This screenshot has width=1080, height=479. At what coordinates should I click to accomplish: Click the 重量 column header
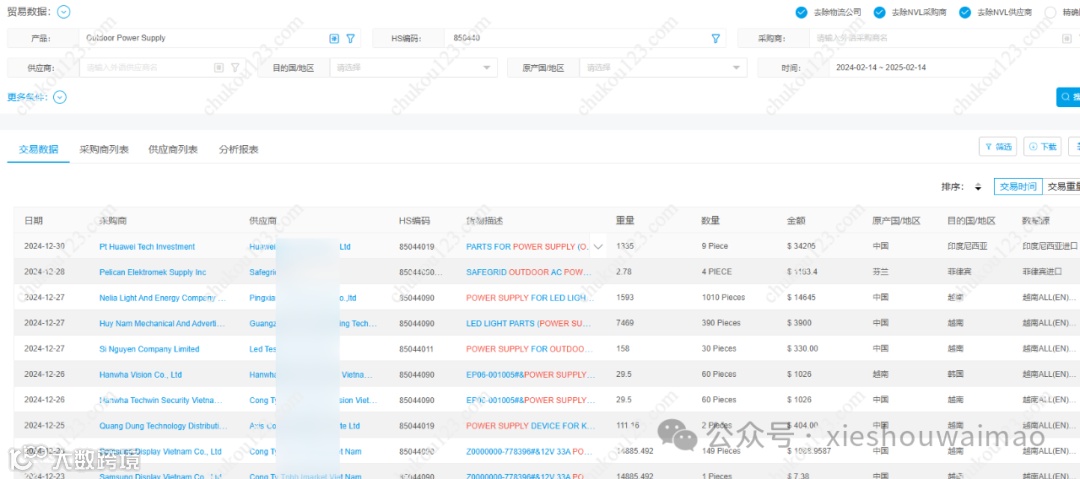coord(625,221)
